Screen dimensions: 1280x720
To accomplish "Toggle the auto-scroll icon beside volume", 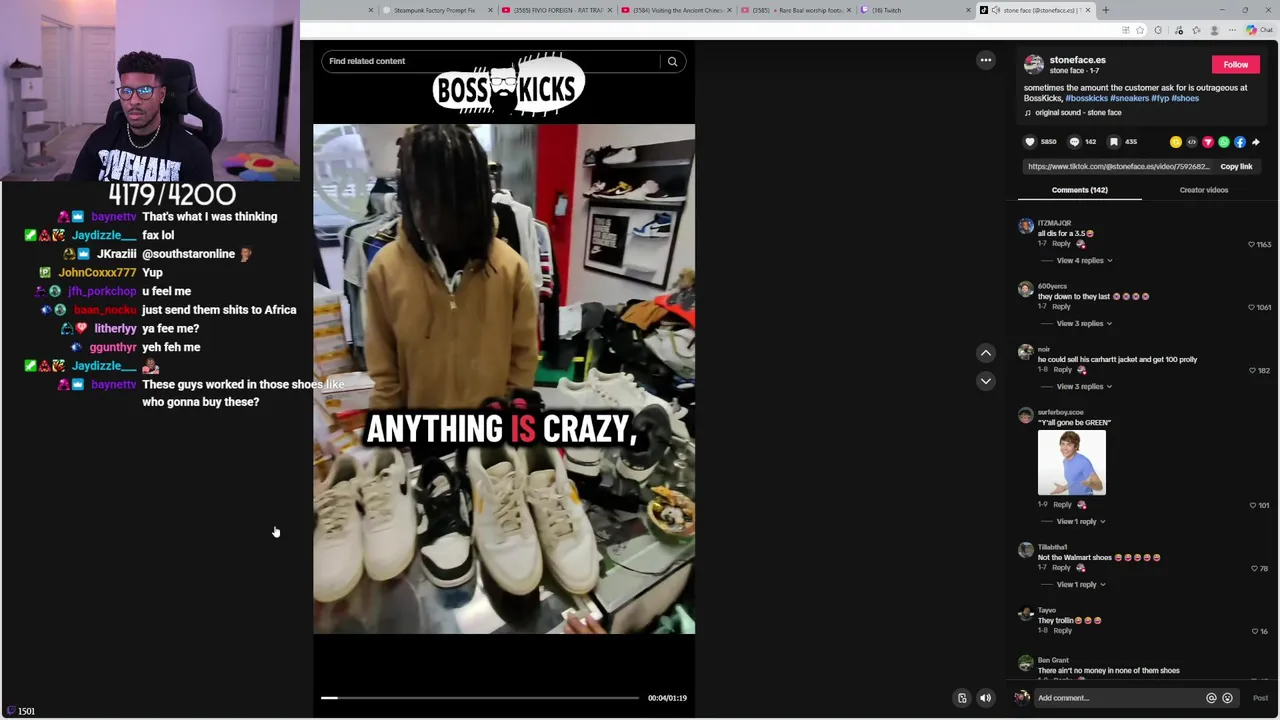I will 962,698.
